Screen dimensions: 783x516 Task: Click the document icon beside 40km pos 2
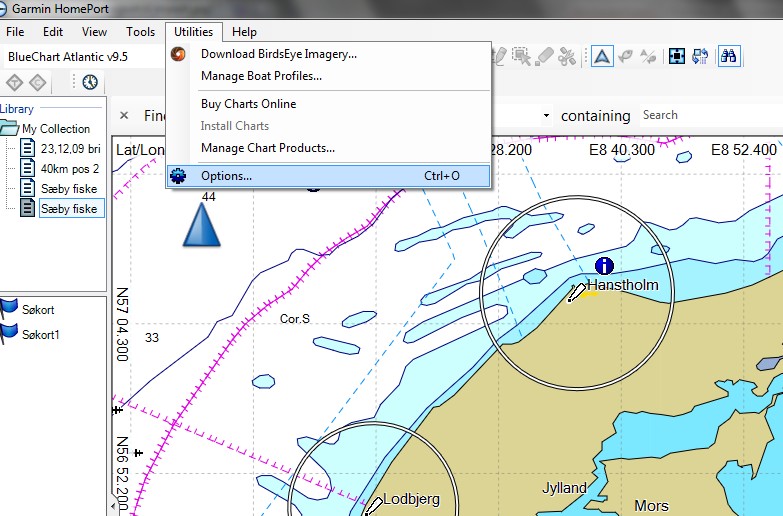click(x=27, y=168)
